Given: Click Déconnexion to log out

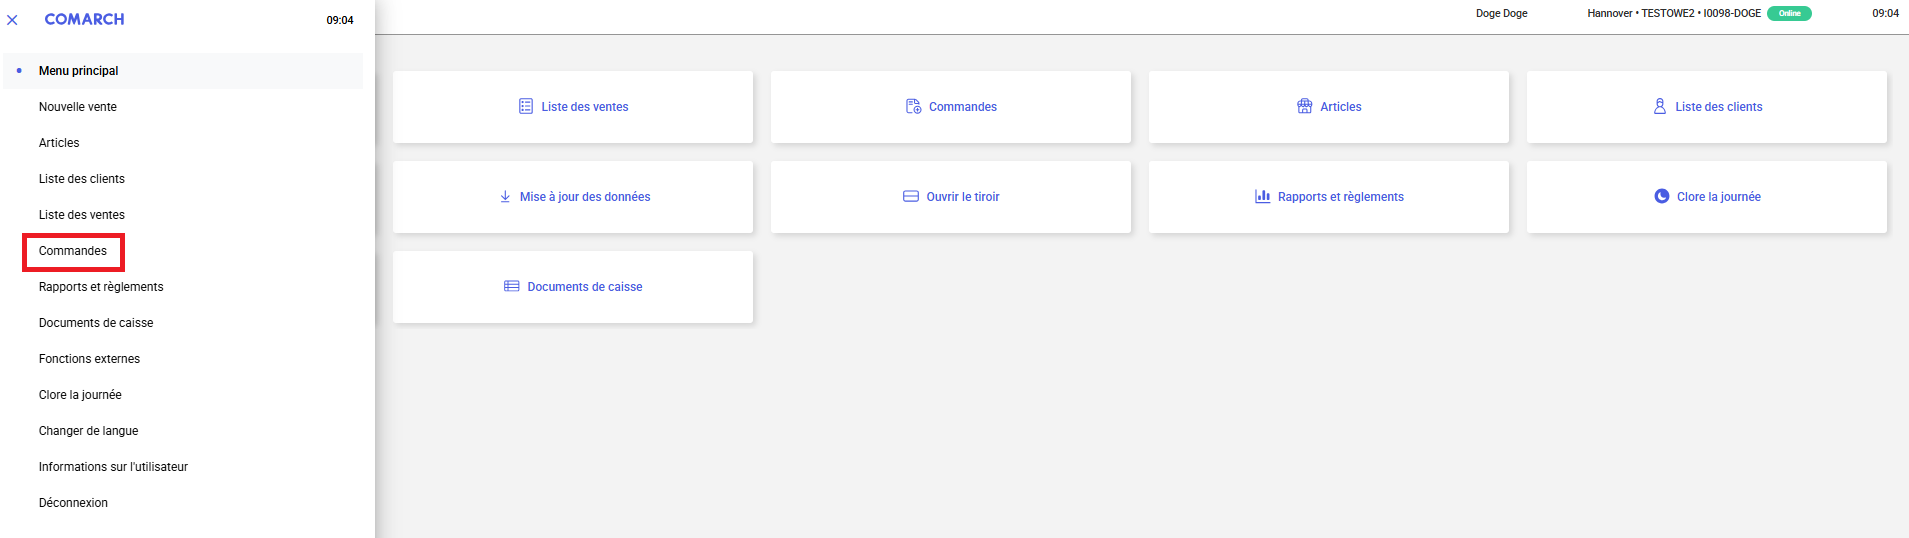Looking at the screenshot, I should [74, 503].
